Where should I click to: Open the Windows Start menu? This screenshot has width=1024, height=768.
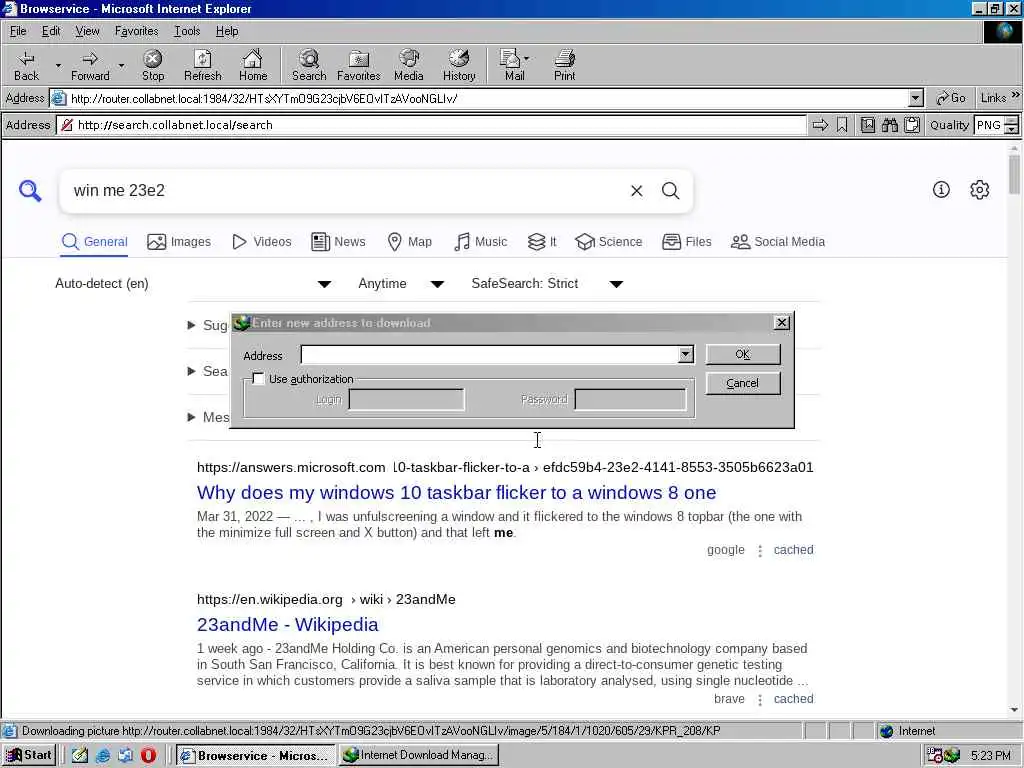29,755
